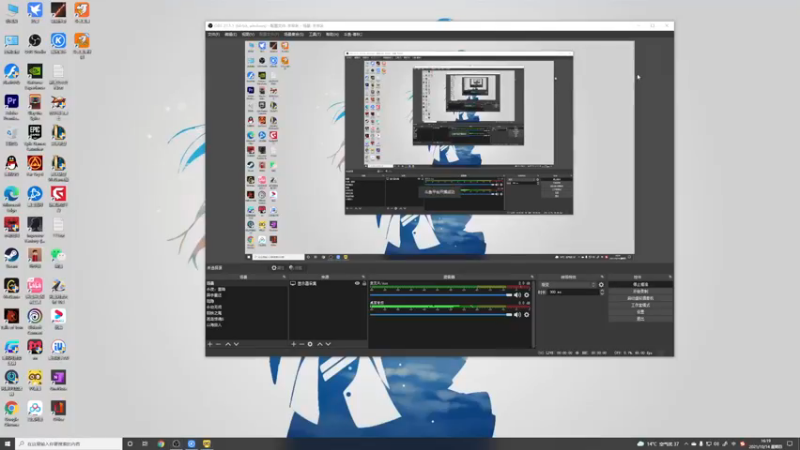Screen dimensions: 800x450
Task: Open WeChat desktop shortcut
Action: (x=58, y=258)
